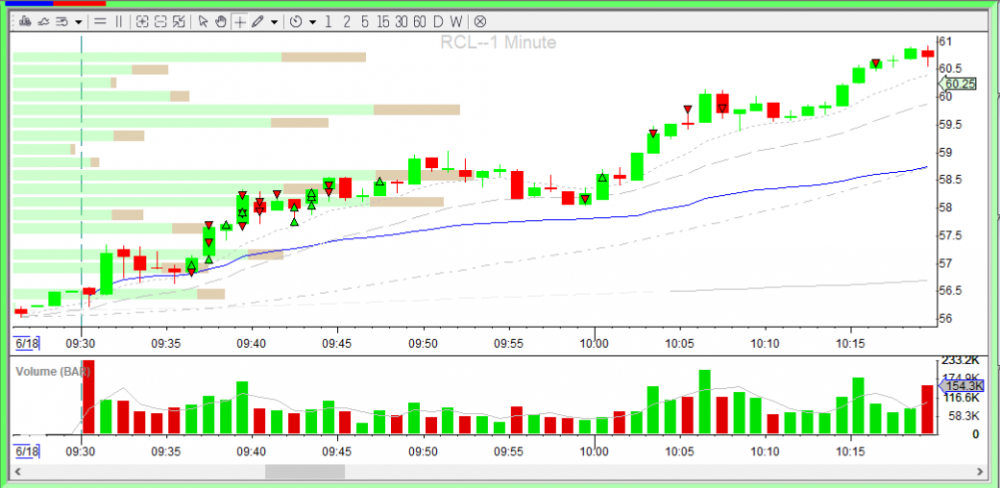
Task: Select the vertical lines tool icon
Action: [x=119, y=21]
